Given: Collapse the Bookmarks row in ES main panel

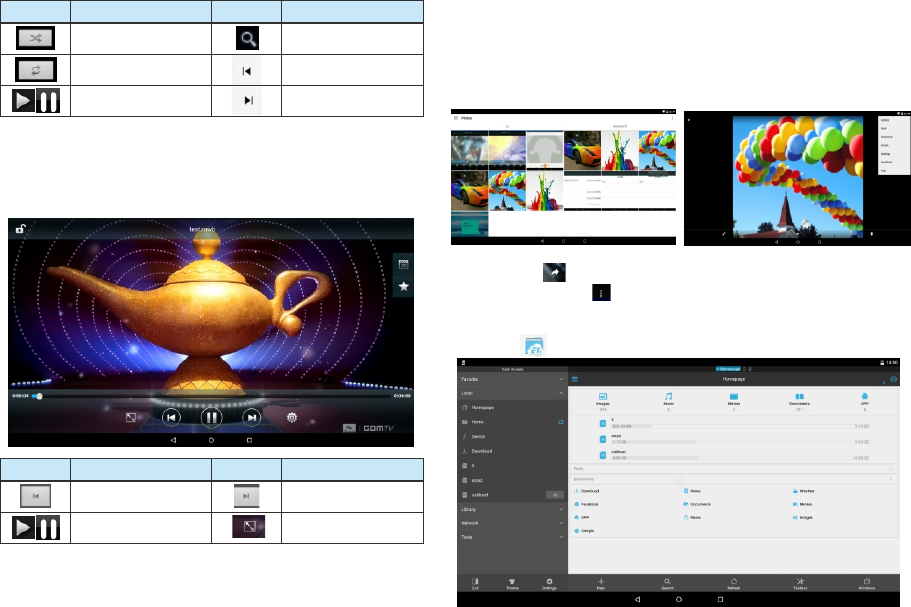Looking at the screenshot, I should [x=733, y=479].
